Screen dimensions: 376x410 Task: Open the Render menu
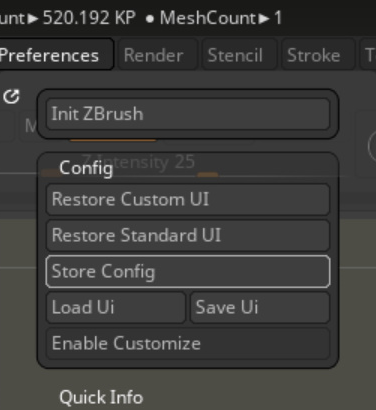(x=154, y=55)
